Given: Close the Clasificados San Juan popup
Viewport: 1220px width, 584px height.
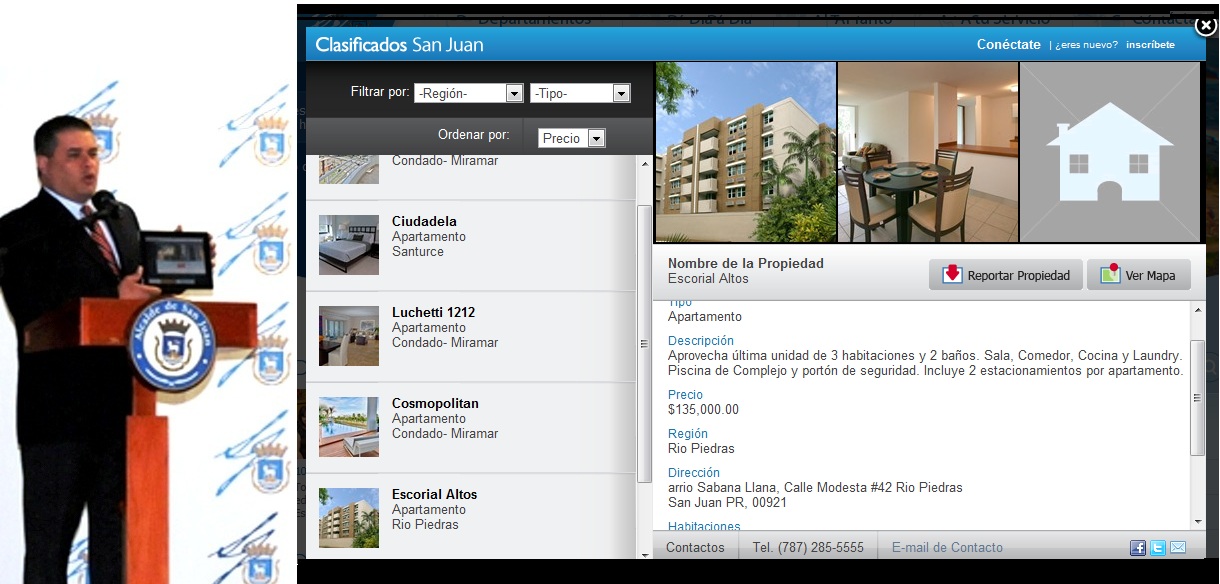Looking at the screenshot, I should pos(1205,27).
